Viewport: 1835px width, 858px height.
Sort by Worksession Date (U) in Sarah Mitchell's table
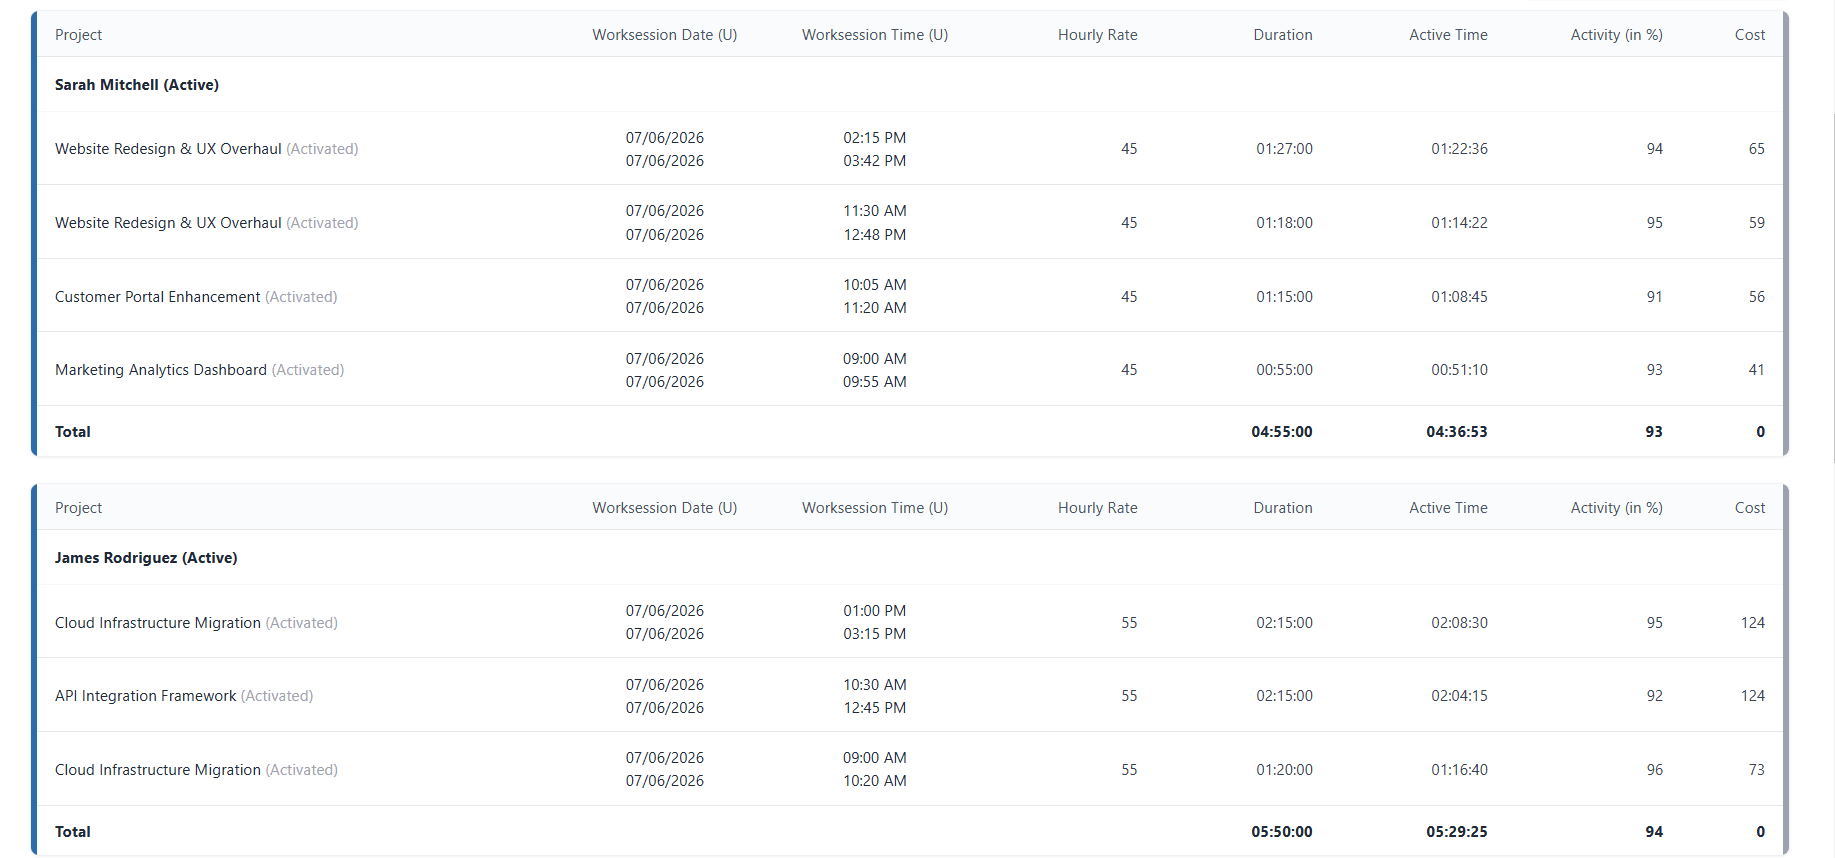click(665, 35)
